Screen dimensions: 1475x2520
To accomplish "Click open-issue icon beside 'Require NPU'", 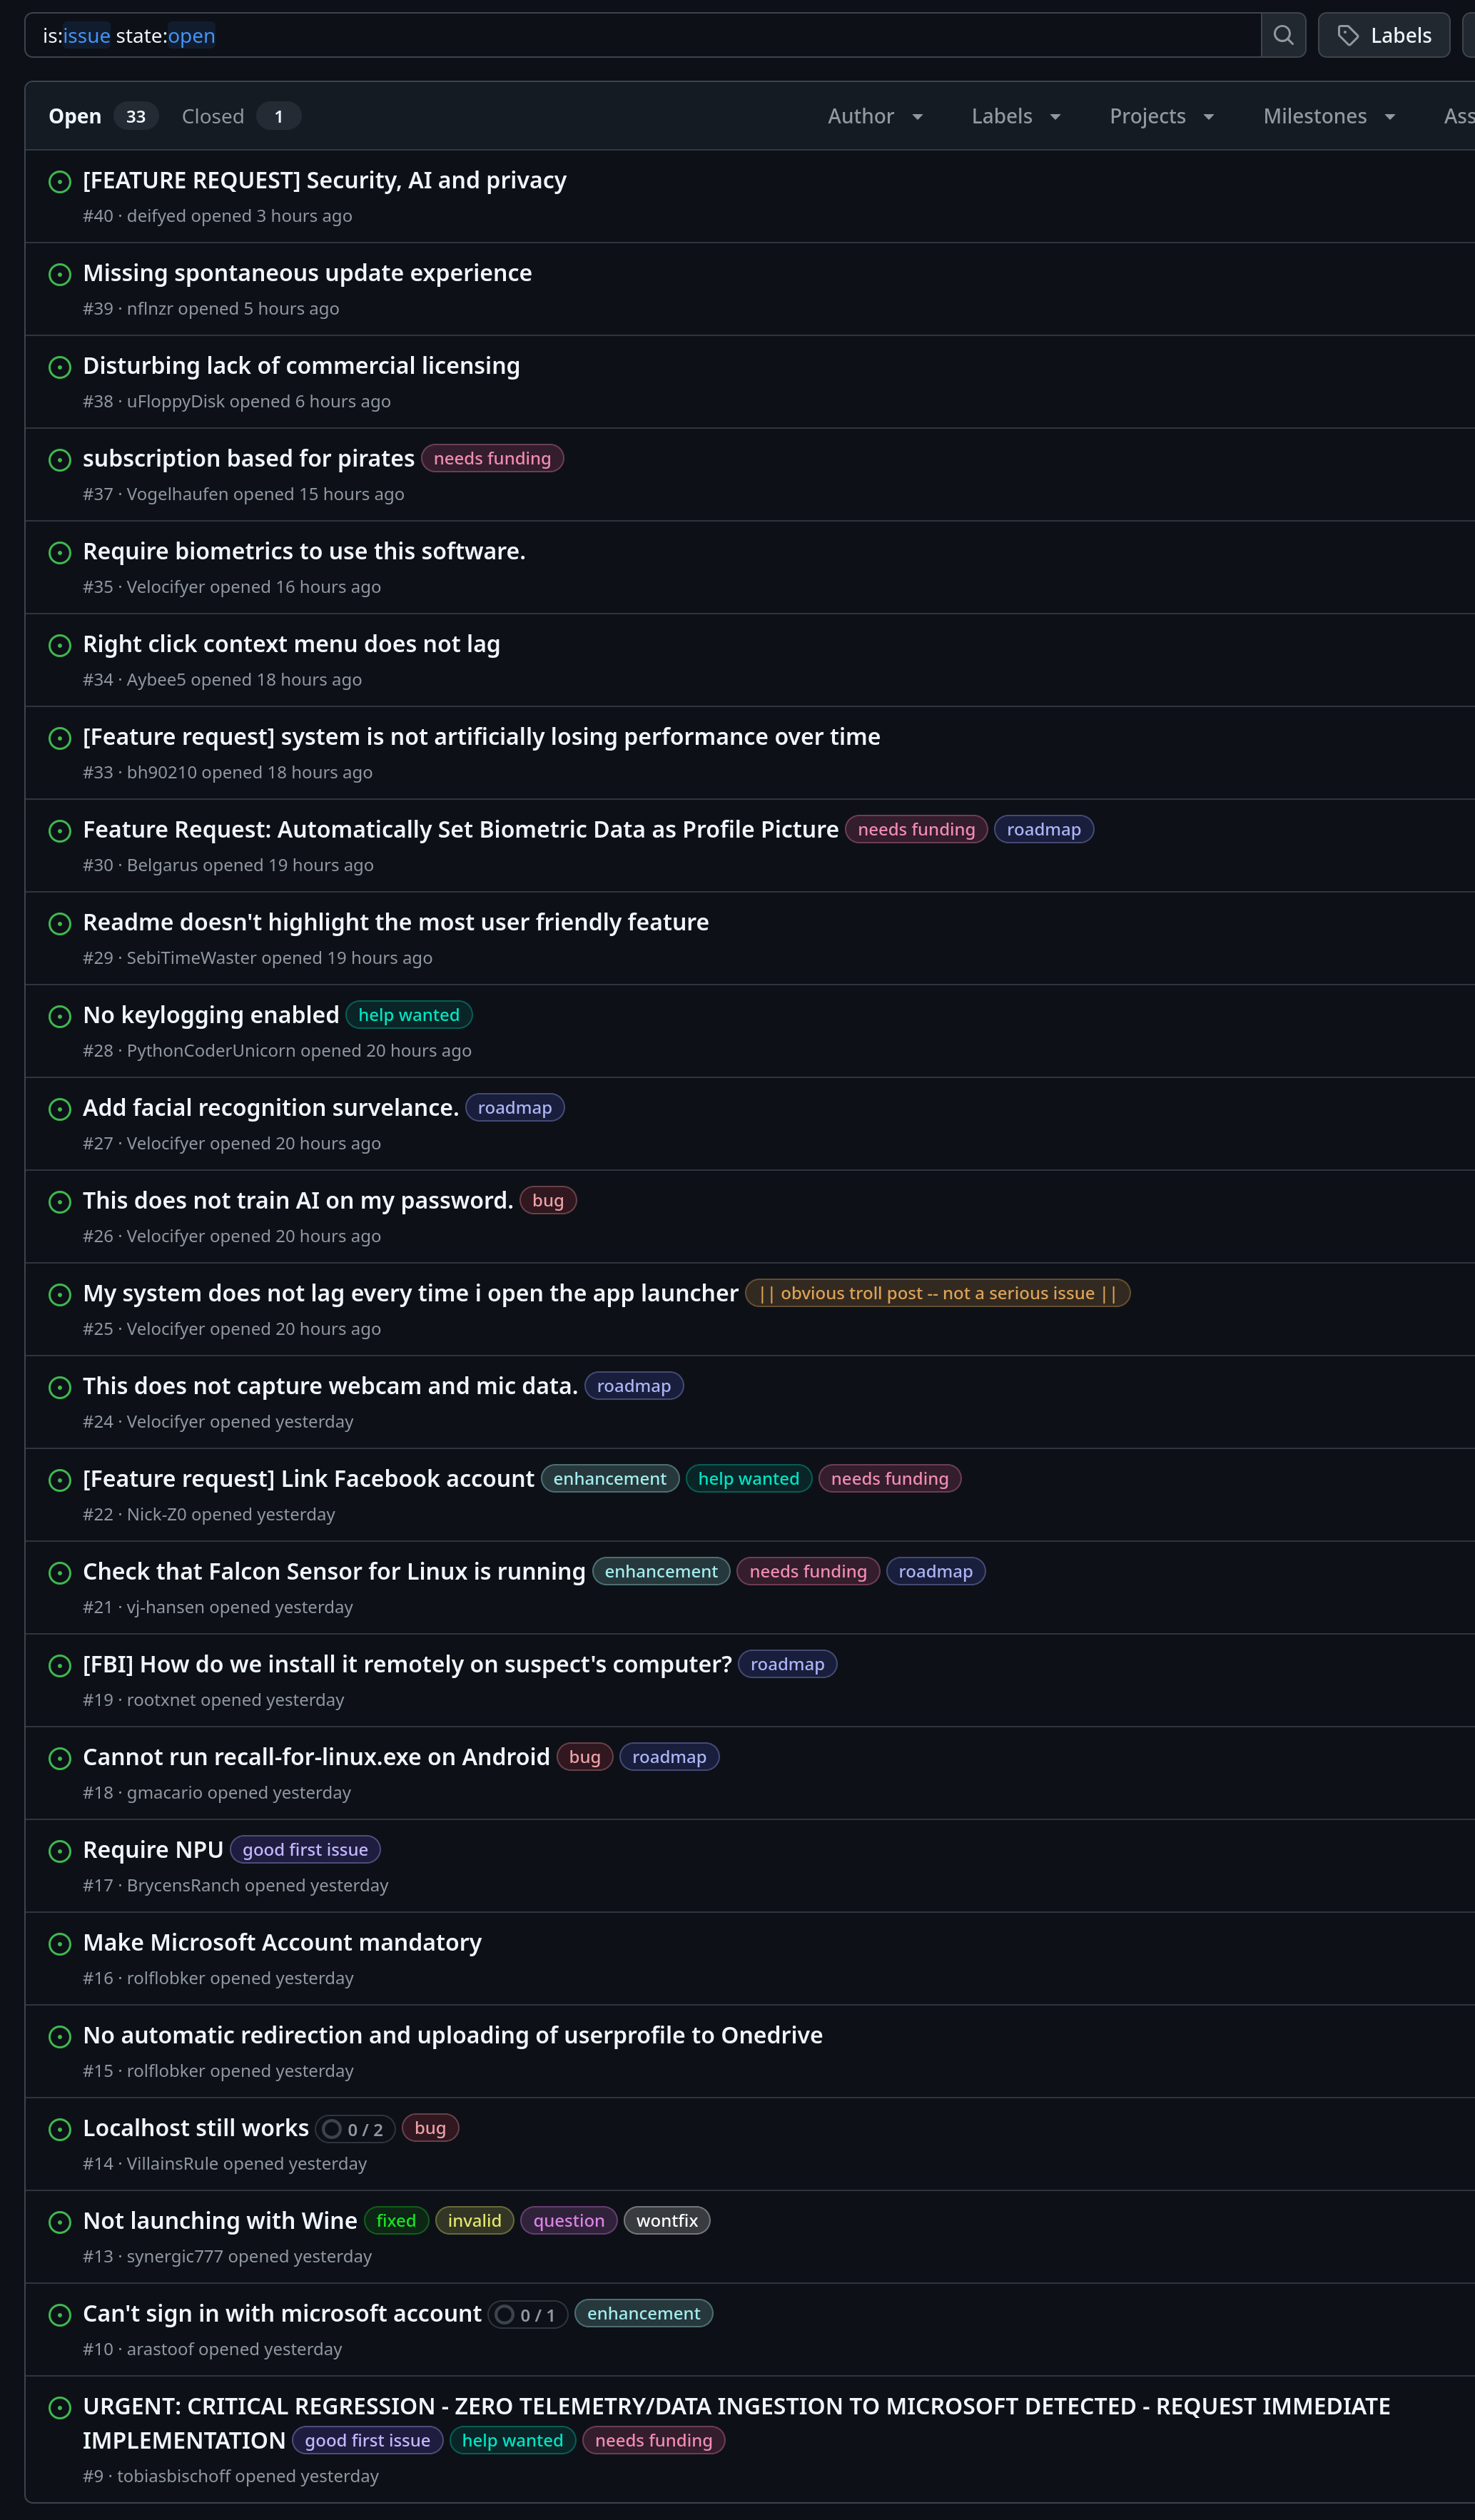I will (x=60, y=1851).
